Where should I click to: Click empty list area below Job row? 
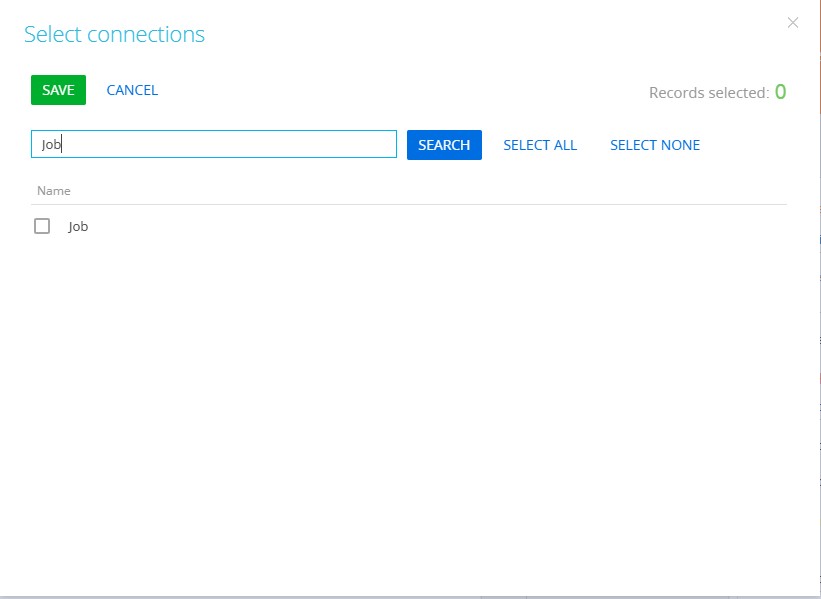tap(400, 400)
